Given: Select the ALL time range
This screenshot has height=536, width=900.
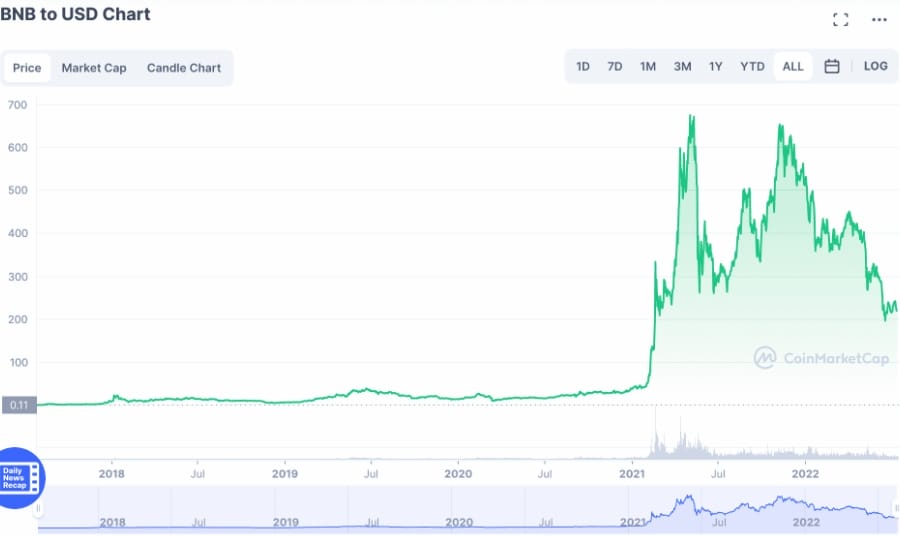Looking at the screenshot, I should click(793, 67).
